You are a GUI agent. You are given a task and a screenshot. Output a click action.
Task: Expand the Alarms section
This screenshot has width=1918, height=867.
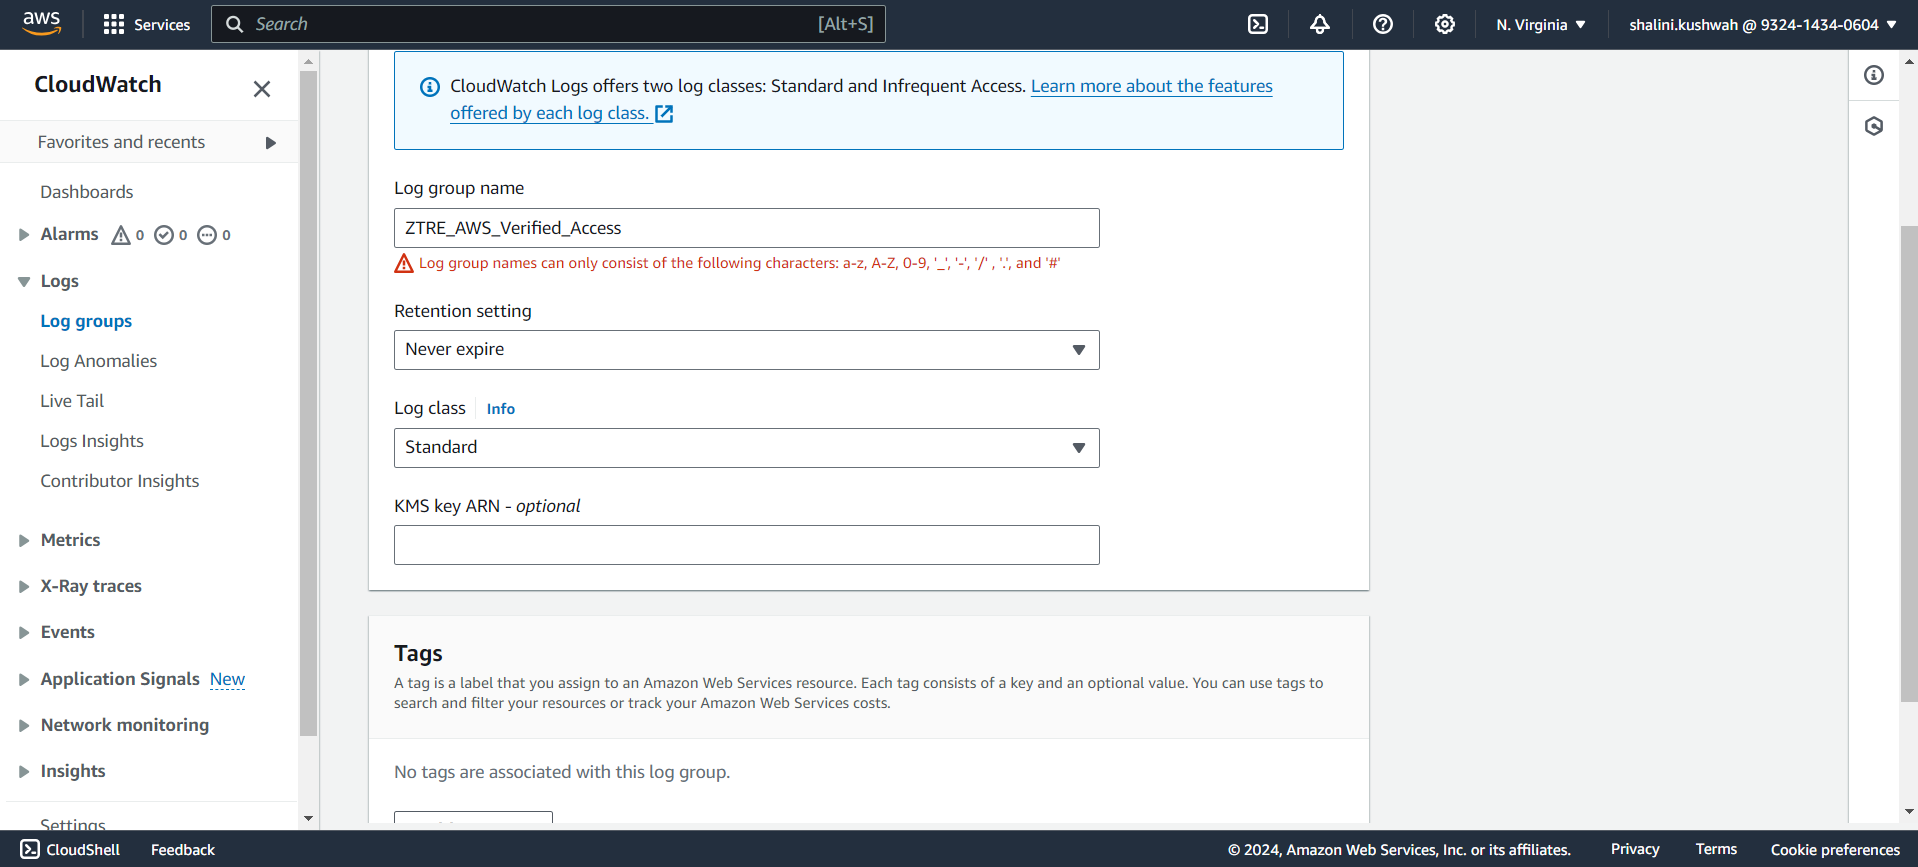[24, 235]
